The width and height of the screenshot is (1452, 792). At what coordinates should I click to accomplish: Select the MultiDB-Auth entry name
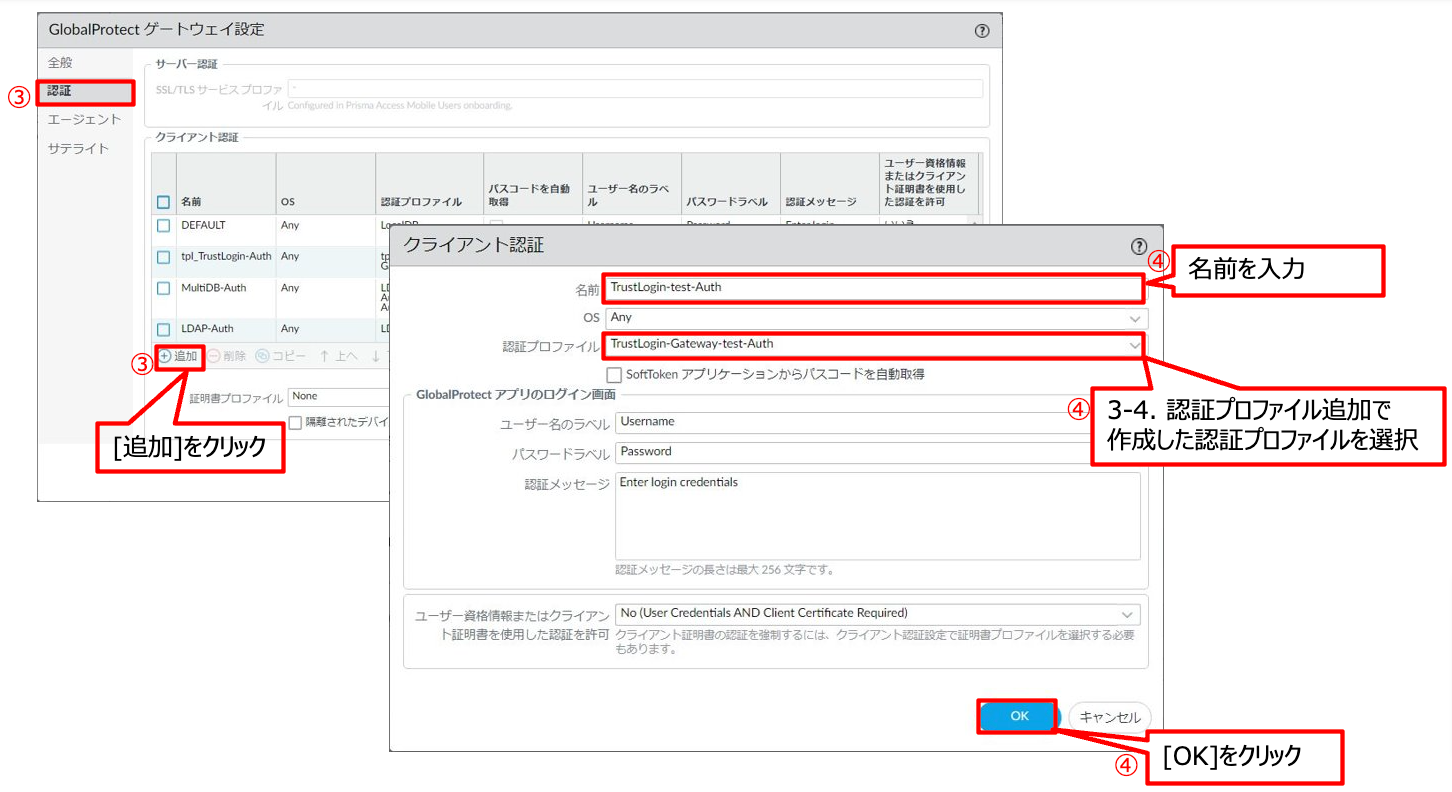pos(213,288)
